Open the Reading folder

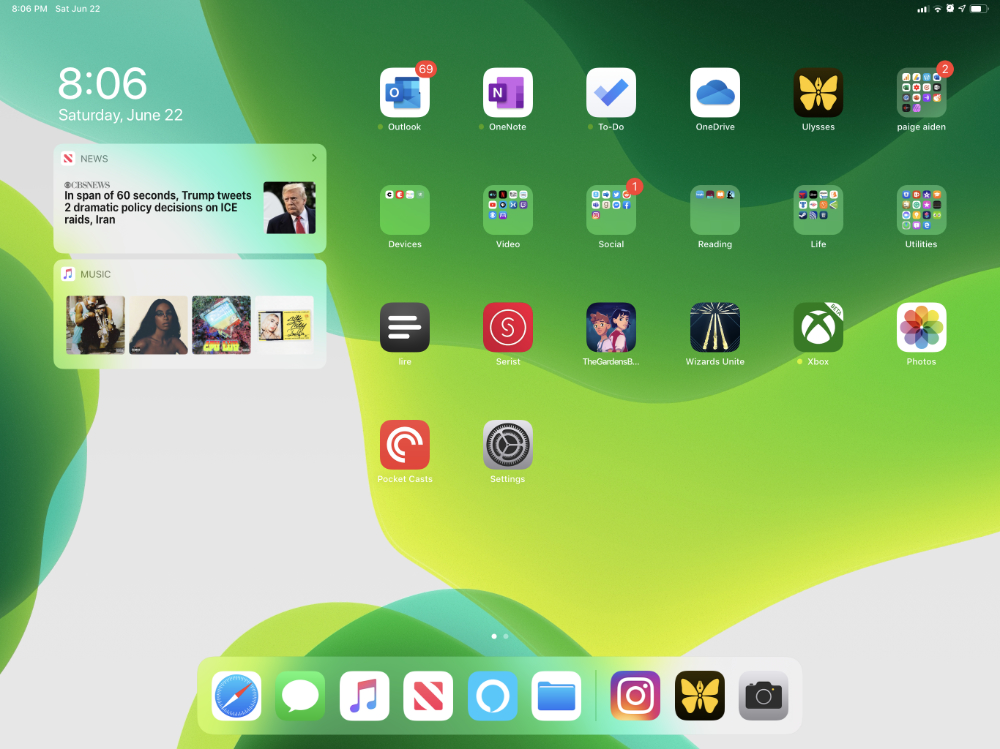(x=715, y=210)
